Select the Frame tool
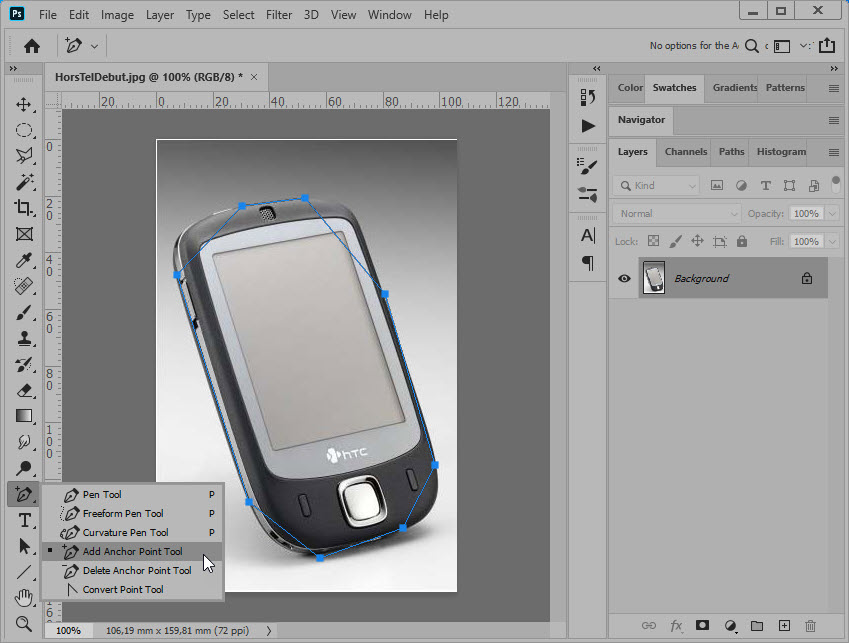The image size is (849, 643). (x=23, y=234)
